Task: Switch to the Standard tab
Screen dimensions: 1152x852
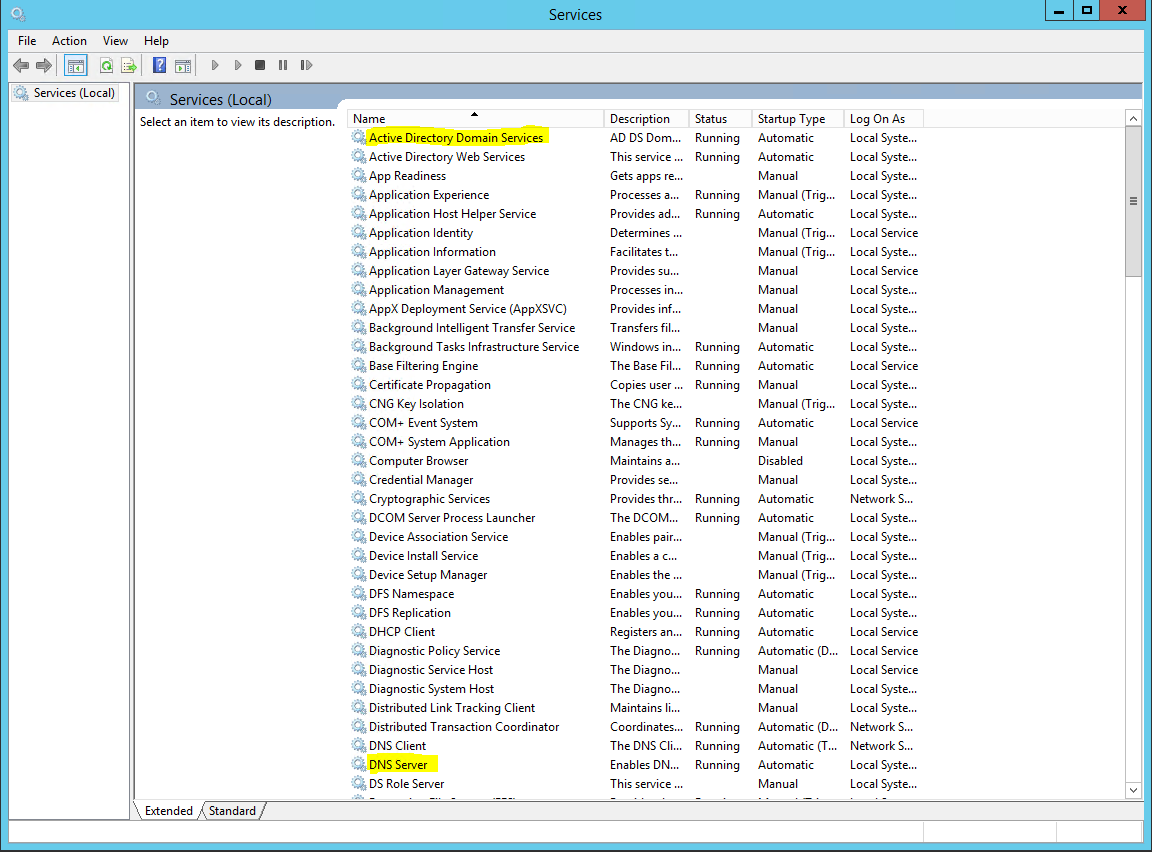Action: [x=232, y=811]
